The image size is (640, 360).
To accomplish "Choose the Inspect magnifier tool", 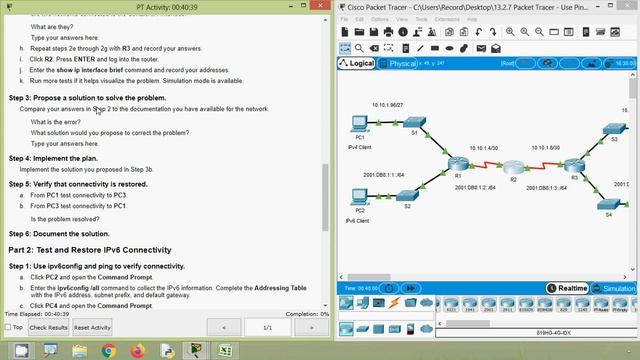I will (x=359, y=49).
